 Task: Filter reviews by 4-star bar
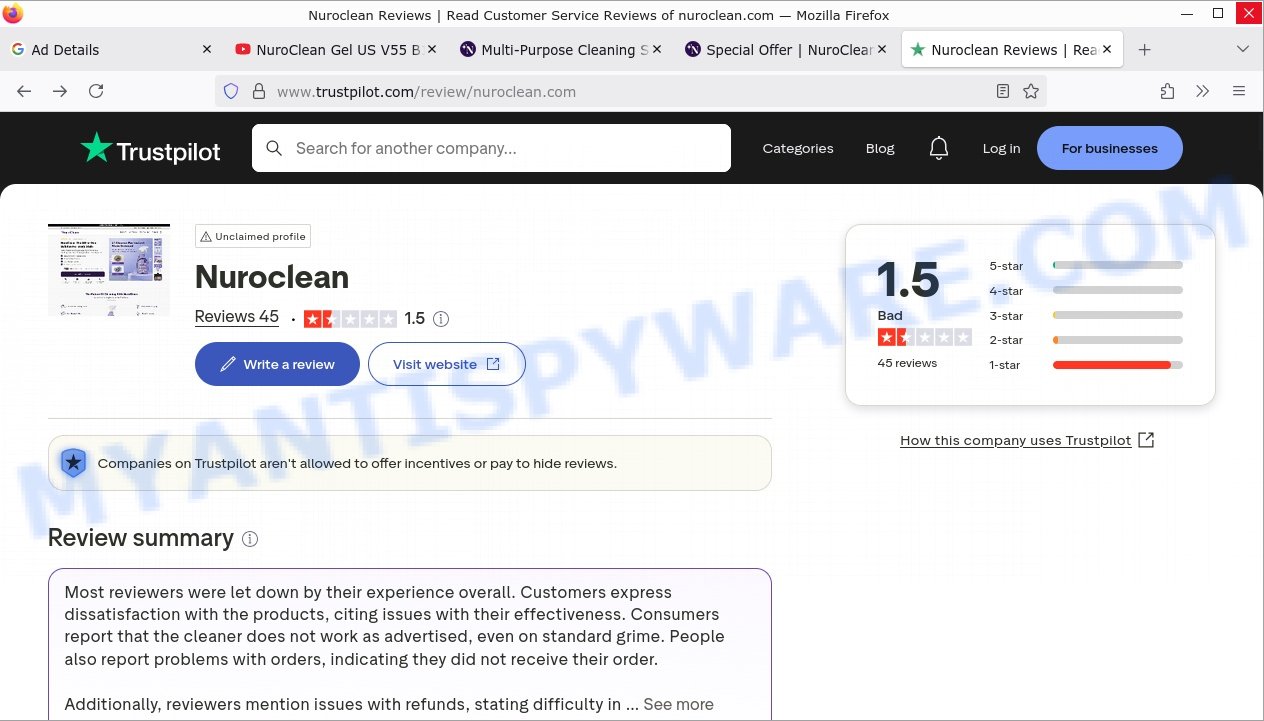[x=1086, y=291]
